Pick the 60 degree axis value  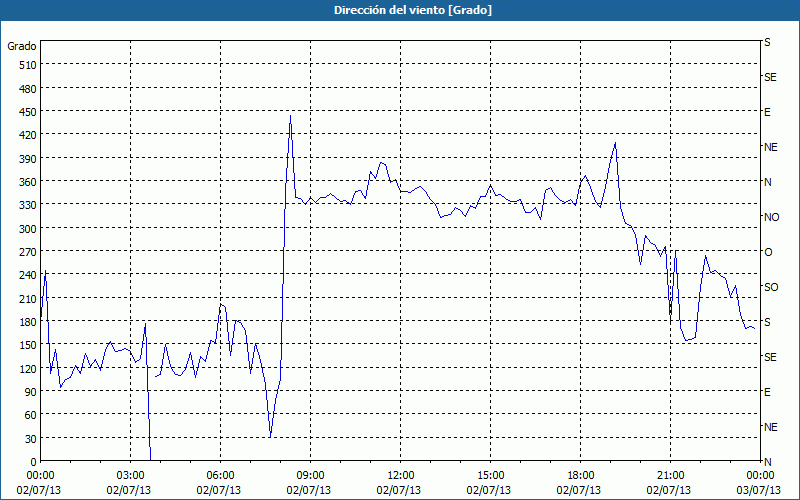(x=31, y=415)
